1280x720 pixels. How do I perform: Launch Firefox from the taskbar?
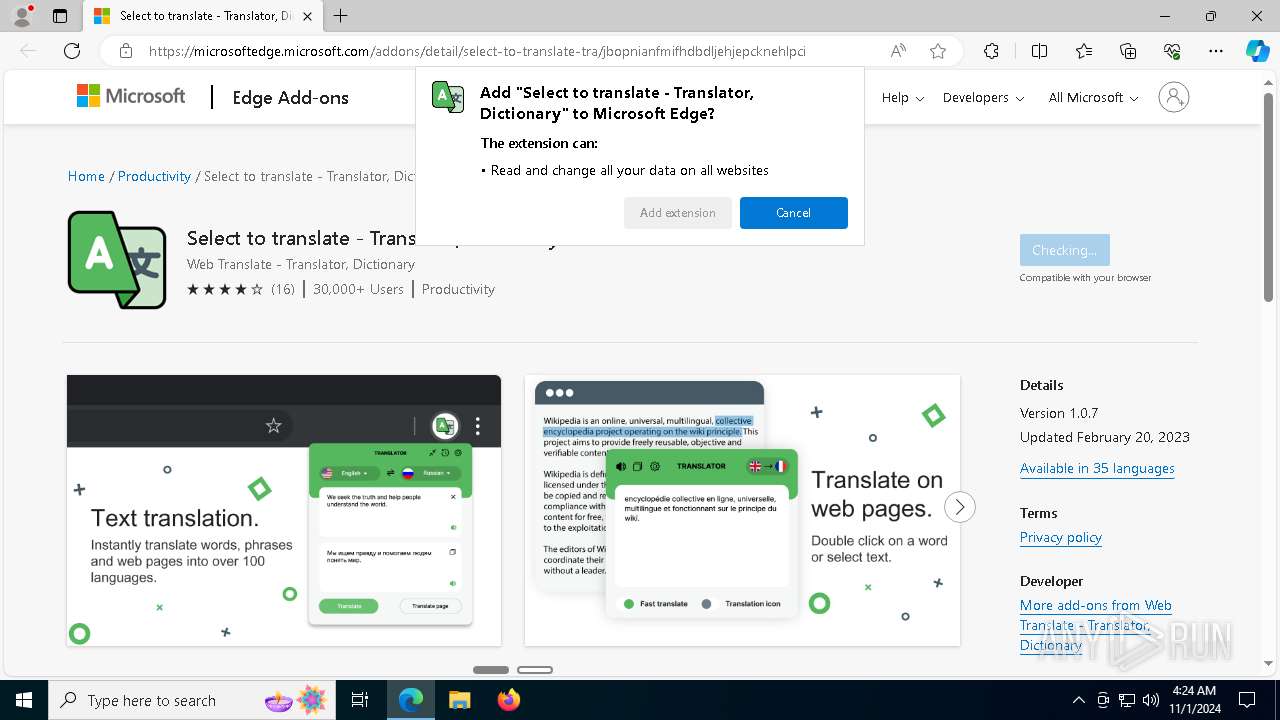(x=508, y=700)
